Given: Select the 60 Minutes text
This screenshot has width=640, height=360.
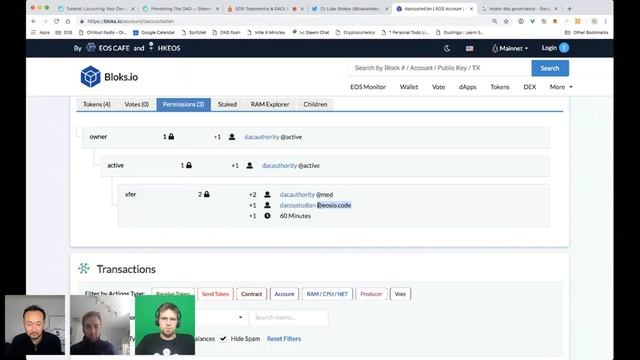Looking at the screenshot, I should coord(295,216).
